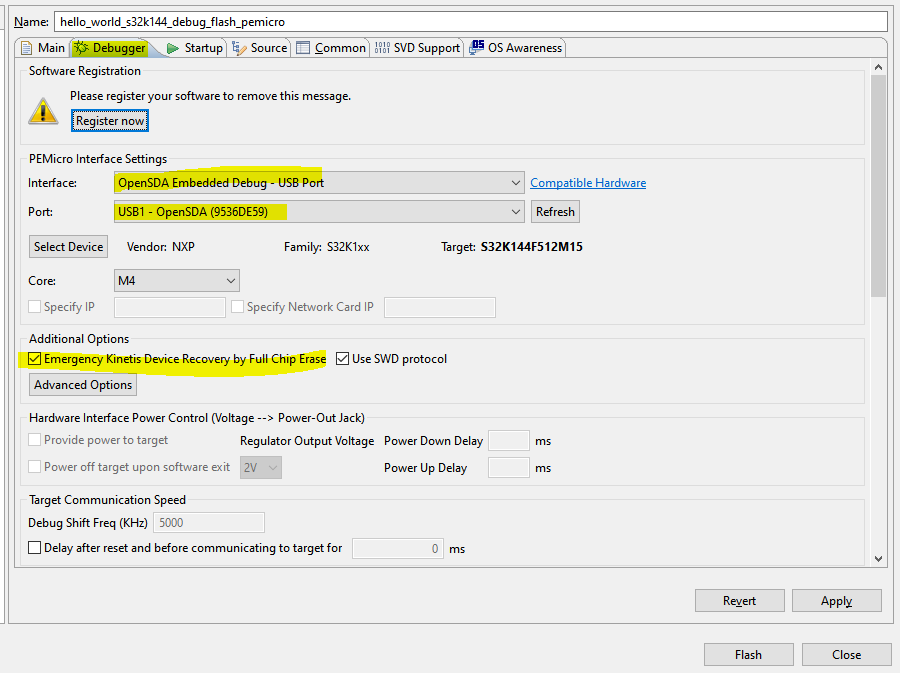Click the Startup tab green arrow icon

coord(173,49)
